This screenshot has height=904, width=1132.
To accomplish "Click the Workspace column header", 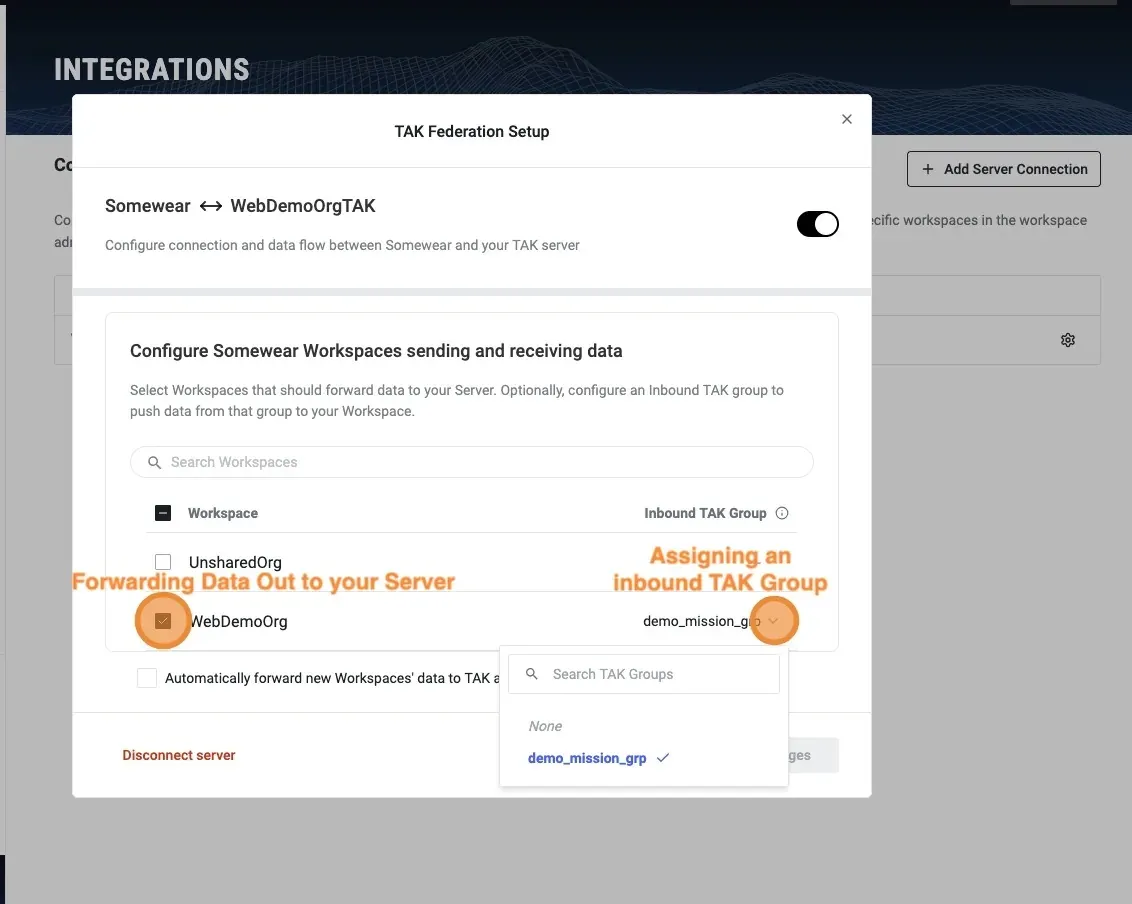I will coord(223,513).
